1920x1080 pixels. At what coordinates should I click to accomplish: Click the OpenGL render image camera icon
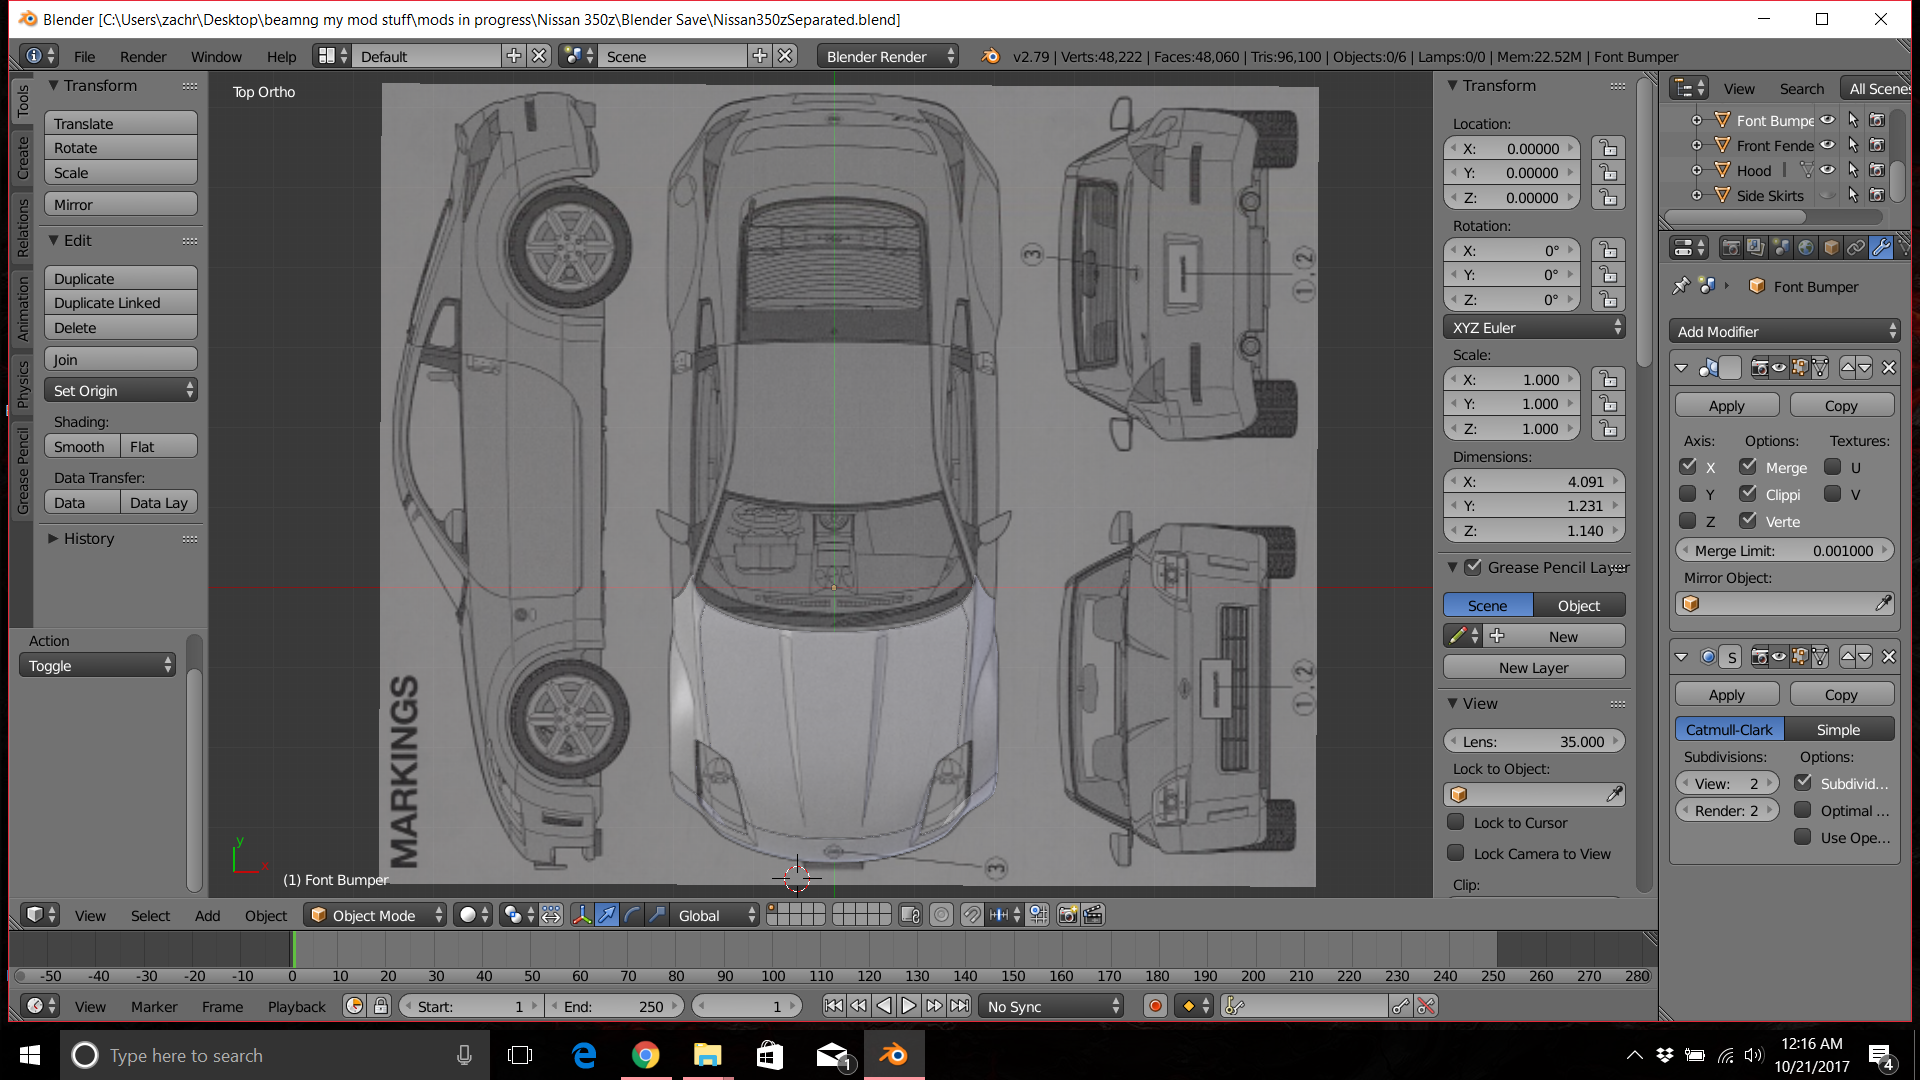[x=1068, y=915]
